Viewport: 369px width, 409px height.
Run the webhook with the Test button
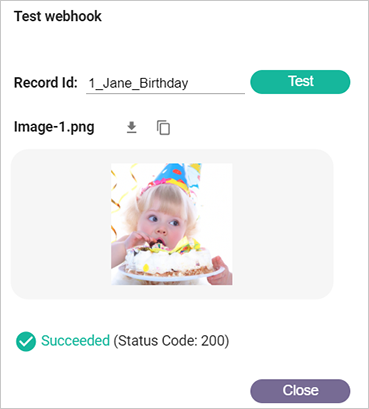(300, 82)
